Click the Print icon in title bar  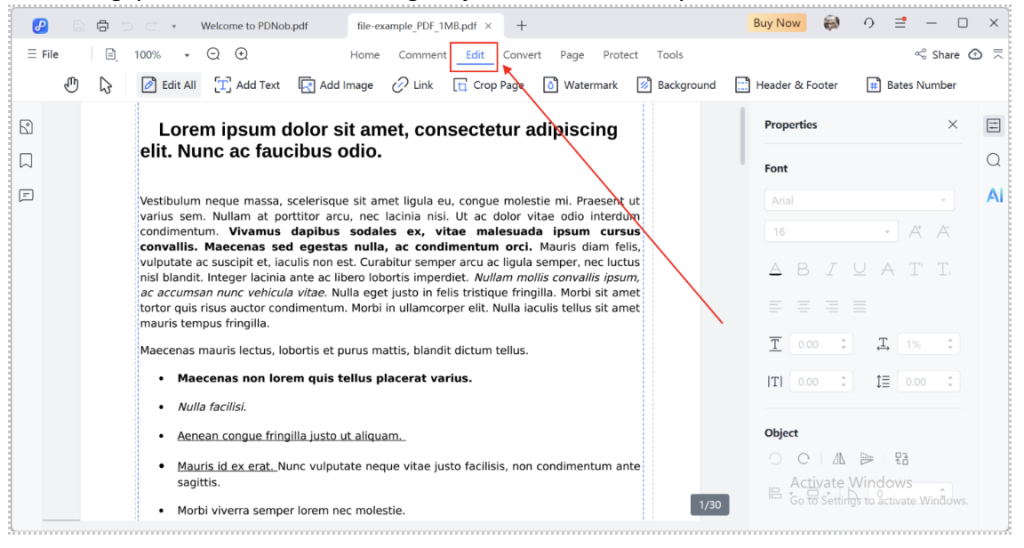[103, 24]
